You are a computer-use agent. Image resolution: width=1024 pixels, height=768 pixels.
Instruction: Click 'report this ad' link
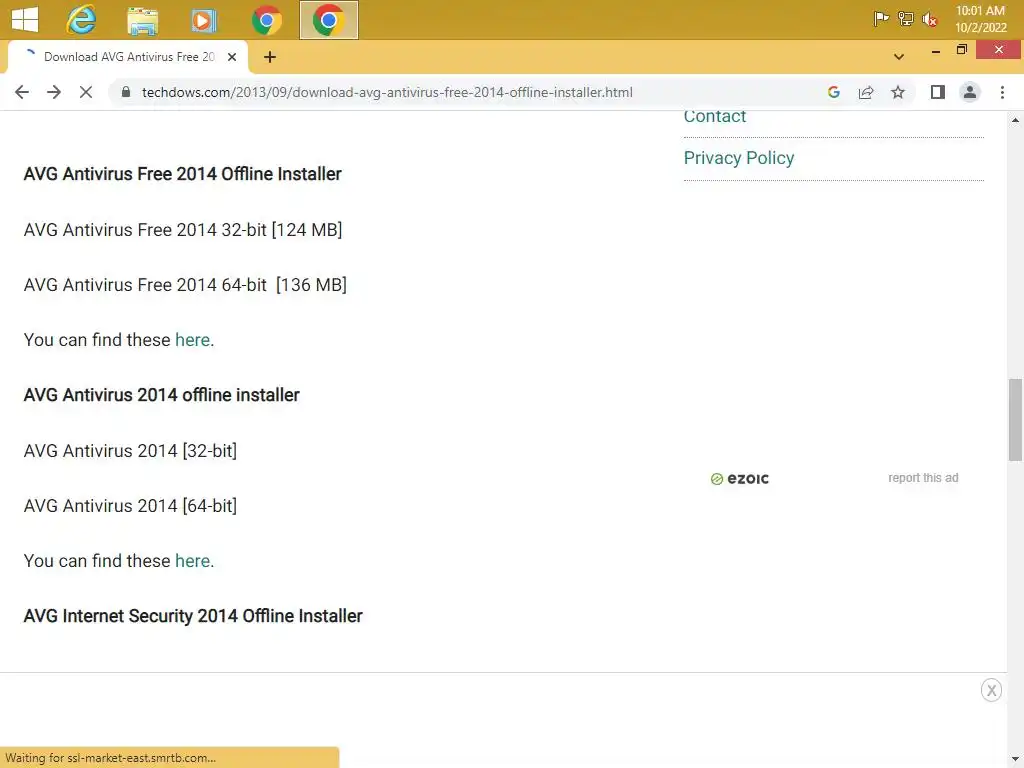pyautogui.click(x=923, y=478)
